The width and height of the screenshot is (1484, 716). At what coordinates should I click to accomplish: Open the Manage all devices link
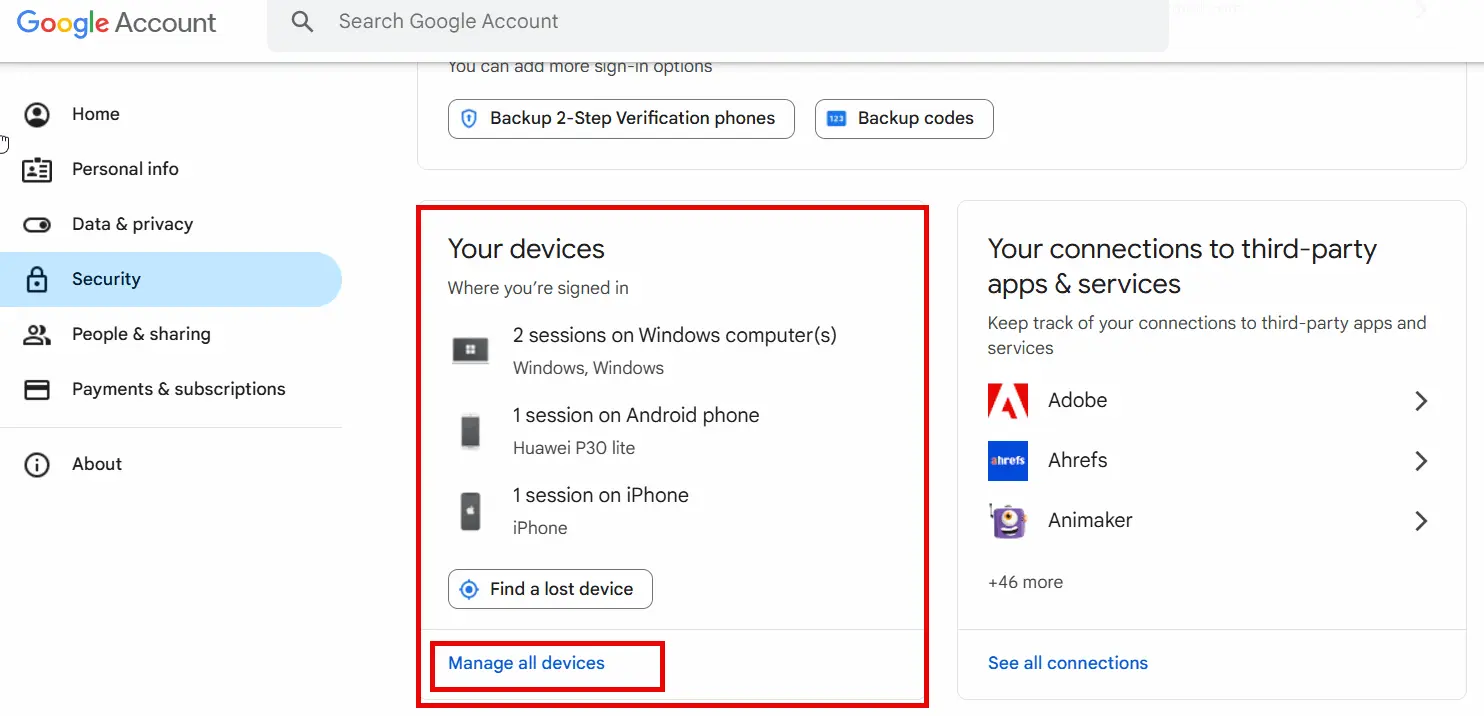coord(526,663)
